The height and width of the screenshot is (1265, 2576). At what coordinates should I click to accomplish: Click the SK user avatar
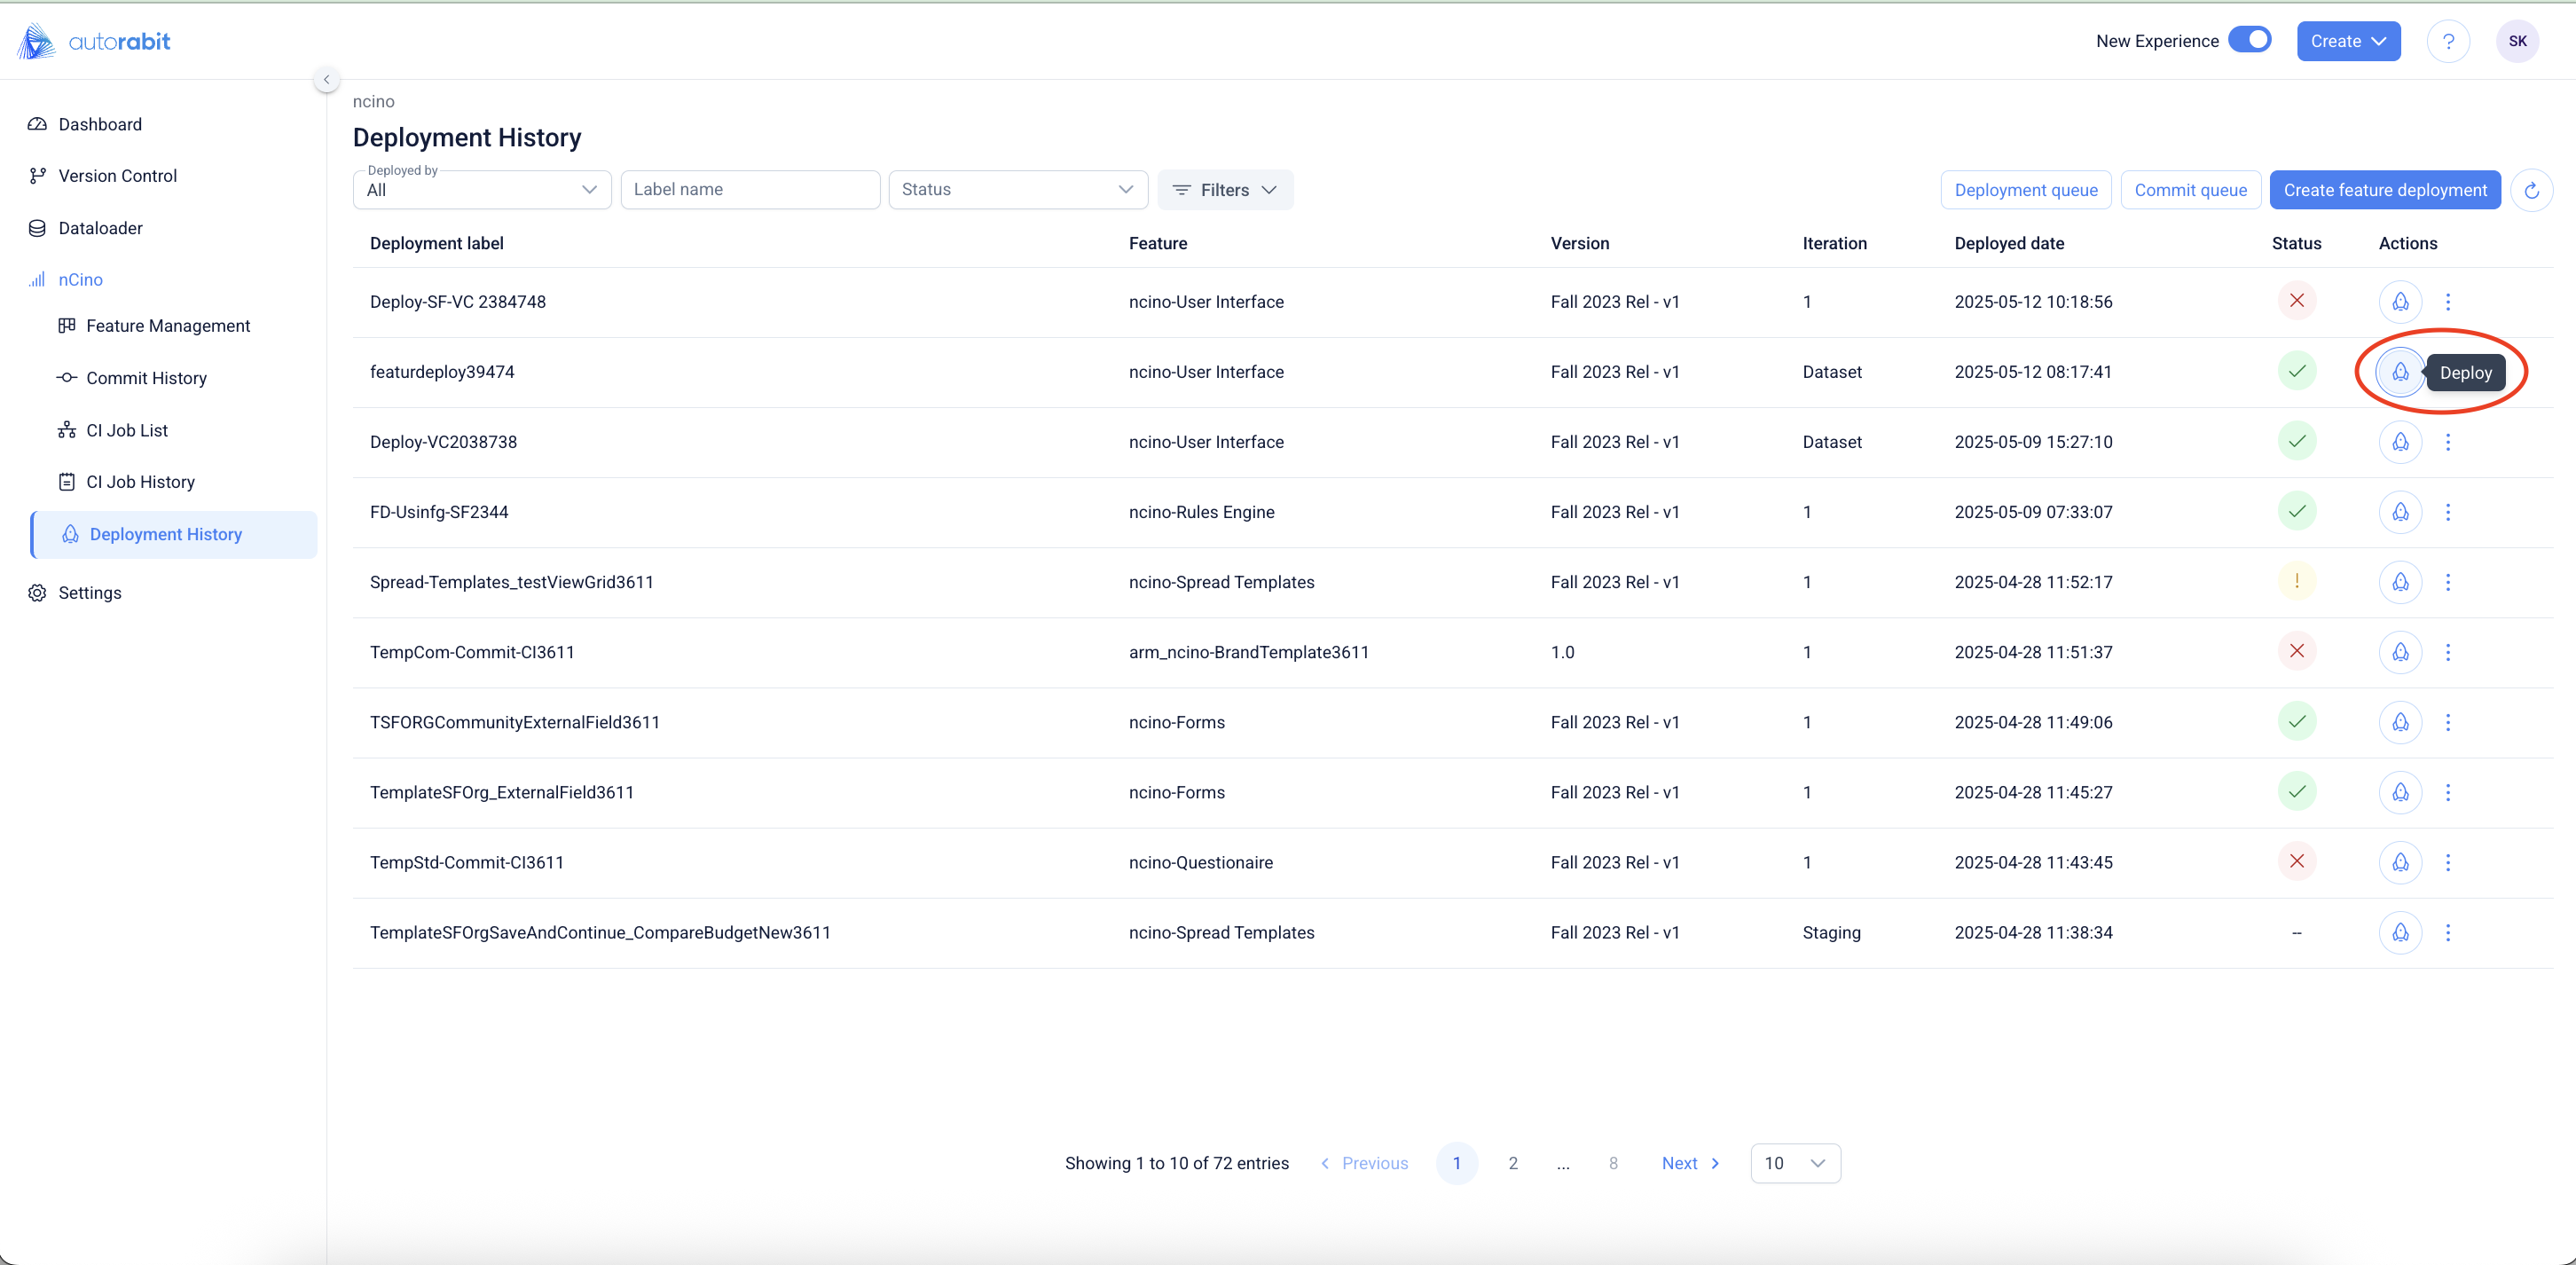click(2517, 41)
